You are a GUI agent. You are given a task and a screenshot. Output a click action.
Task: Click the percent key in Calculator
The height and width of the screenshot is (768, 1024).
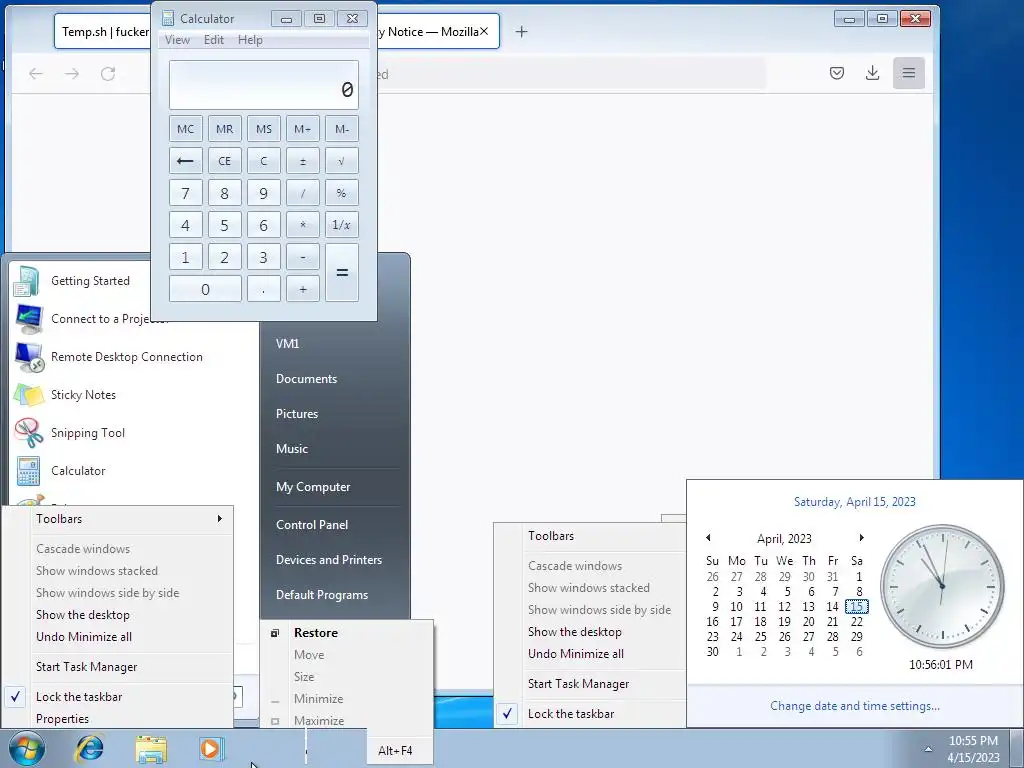342,193
